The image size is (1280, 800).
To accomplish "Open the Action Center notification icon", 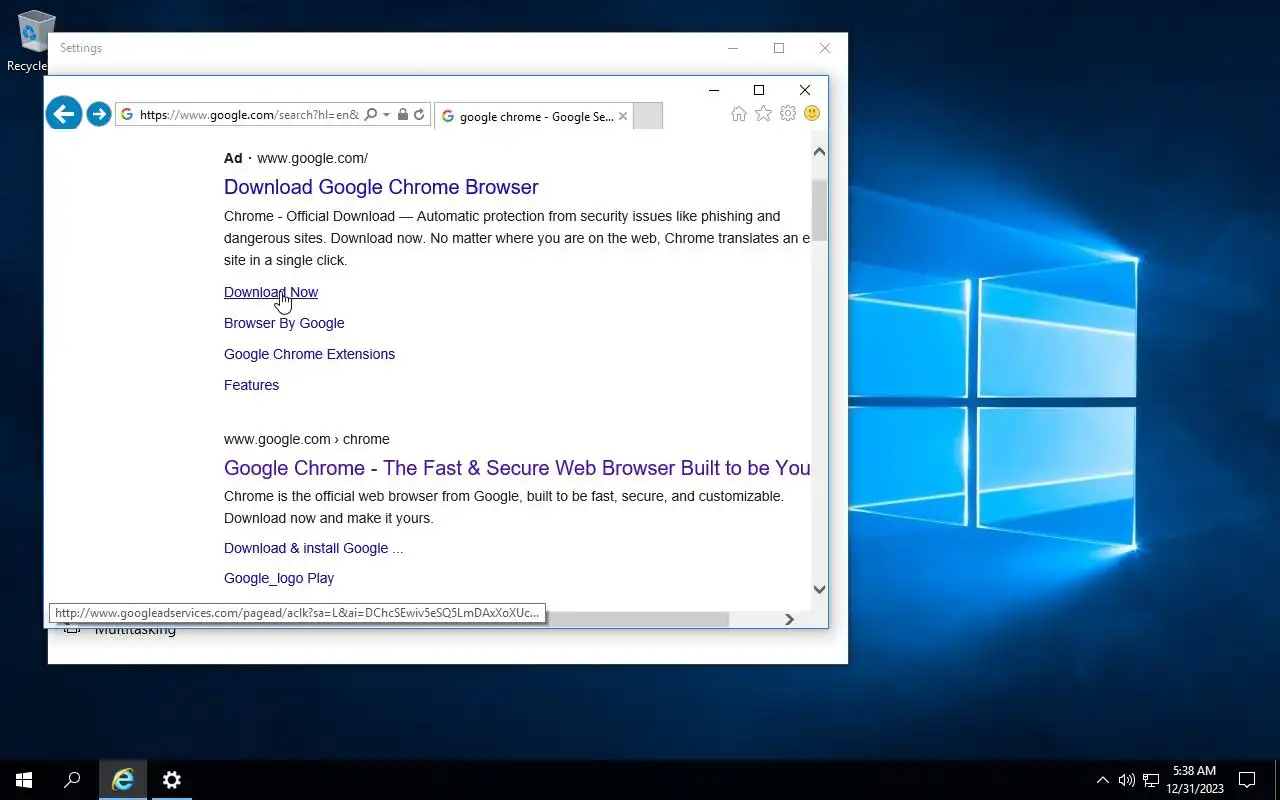I will point(1247,780).
